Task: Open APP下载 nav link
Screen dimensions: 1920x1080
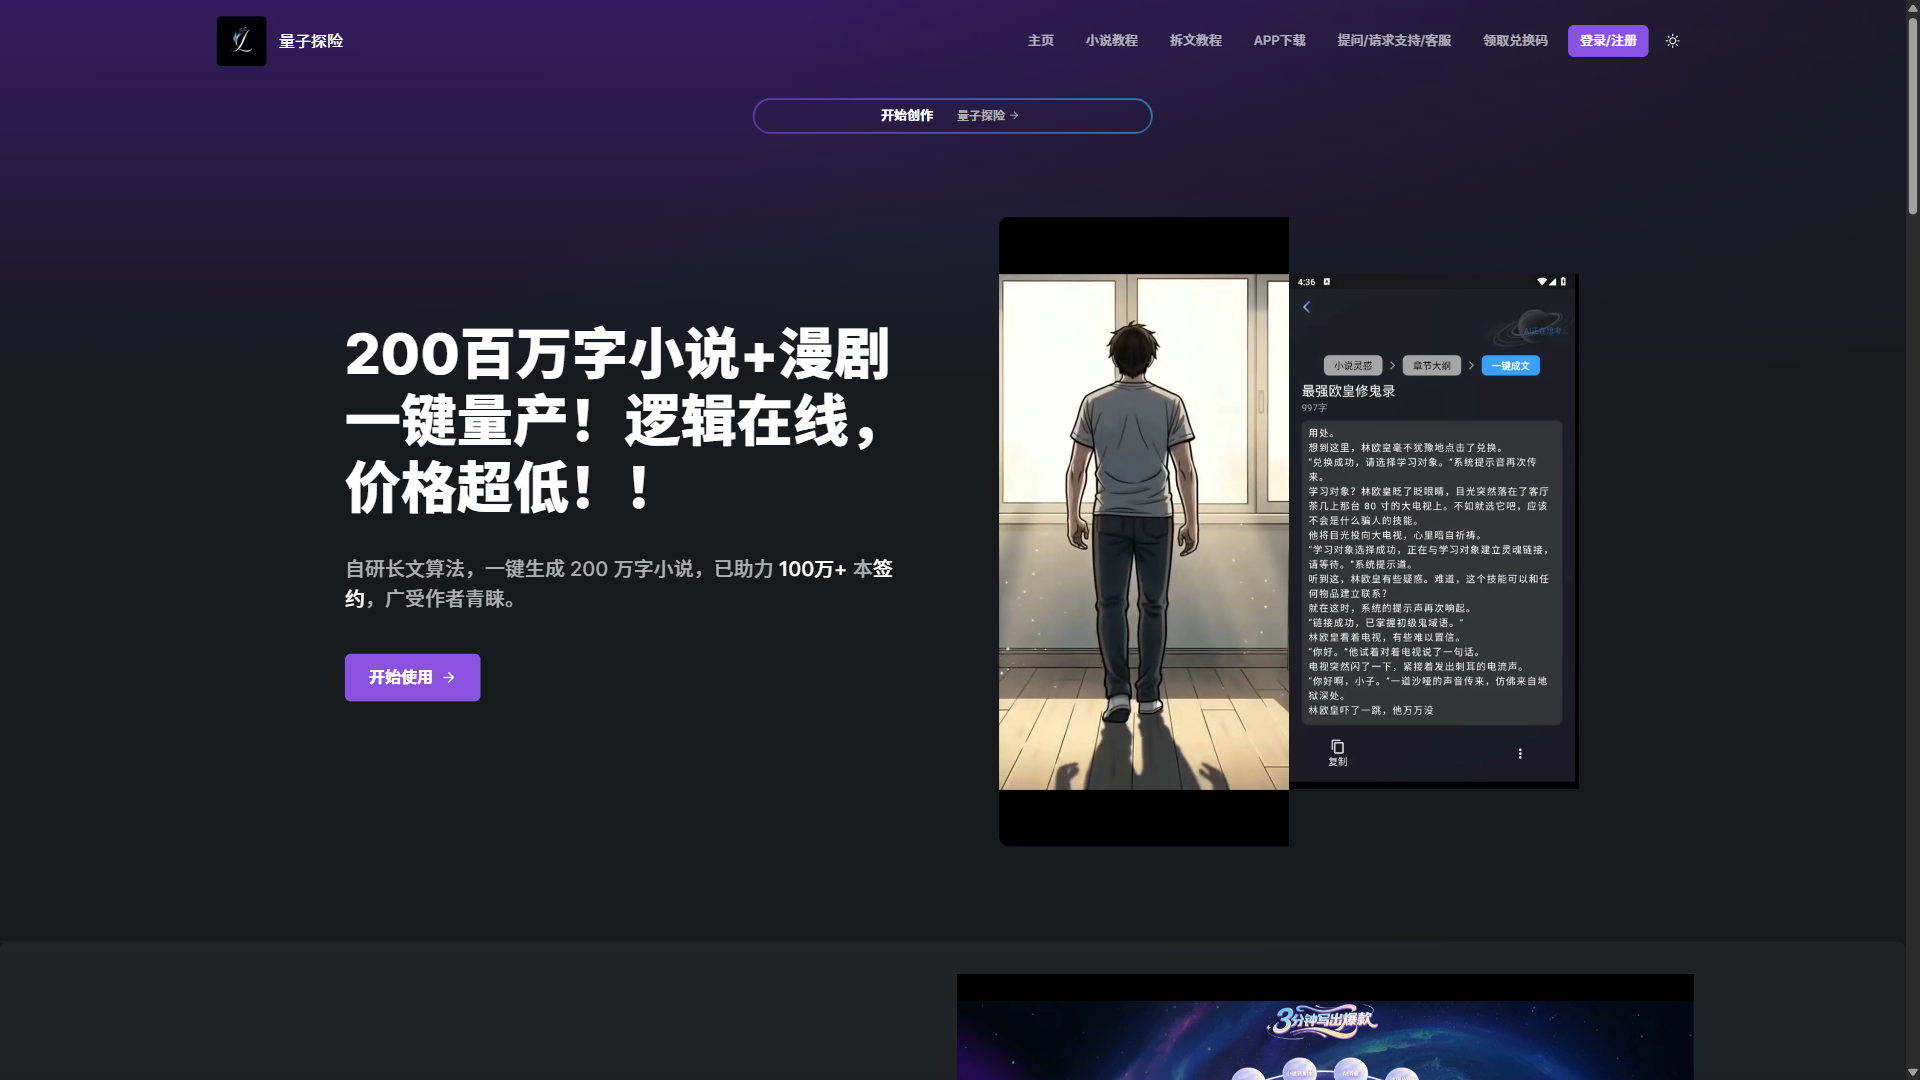Action: click(x=1279, y=41)
